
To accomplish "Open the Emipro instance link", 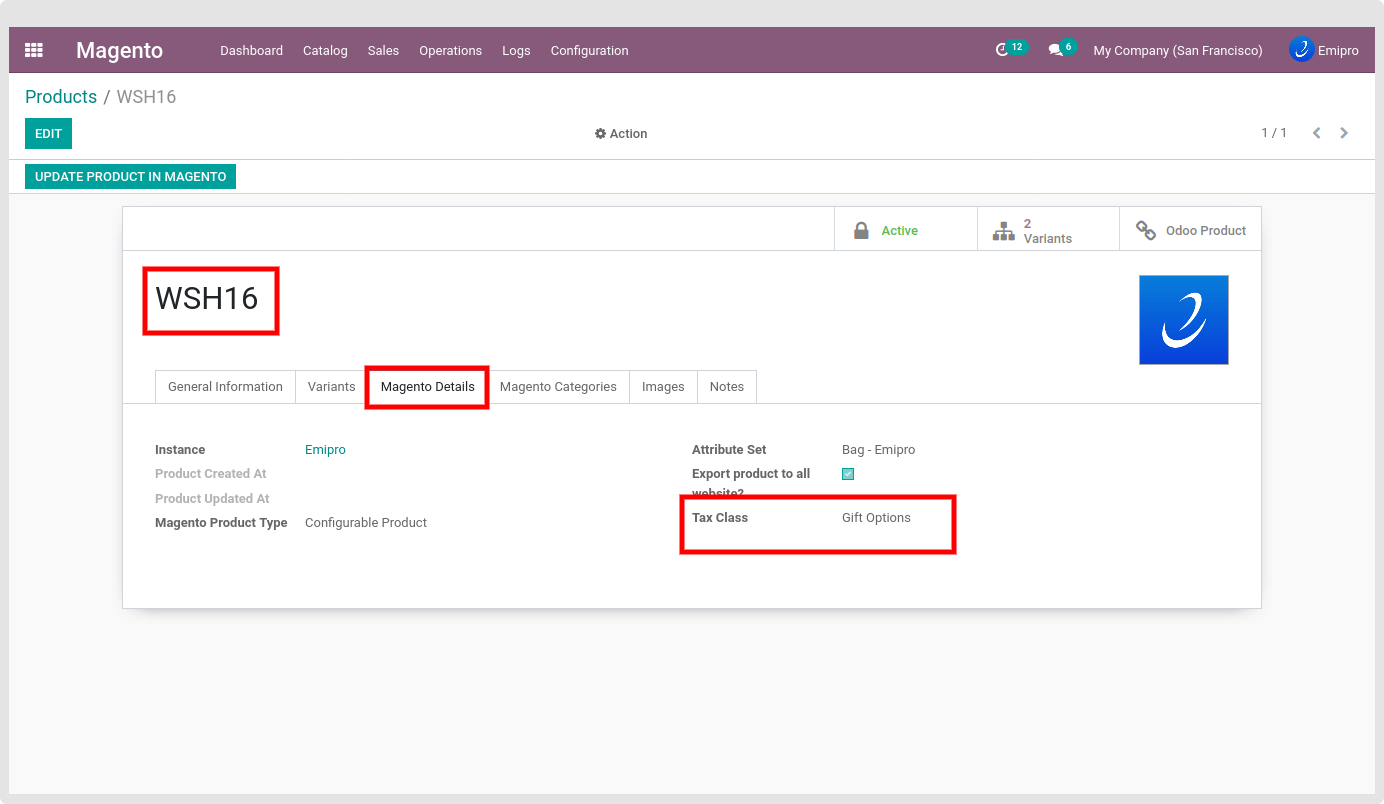I will [x=325, y=450].
